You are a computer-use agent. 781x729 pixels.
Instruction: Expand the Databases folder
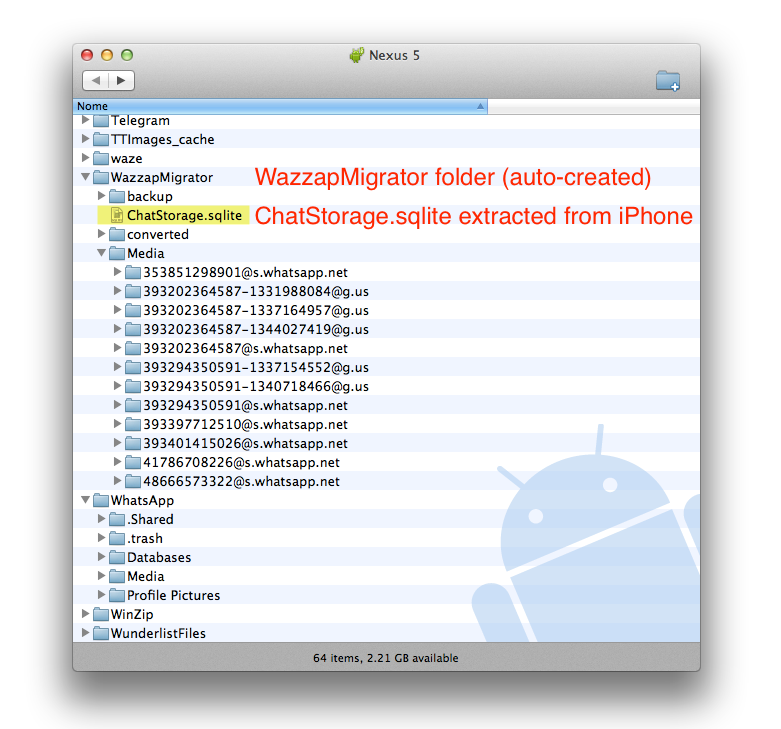tap(101, 557)
